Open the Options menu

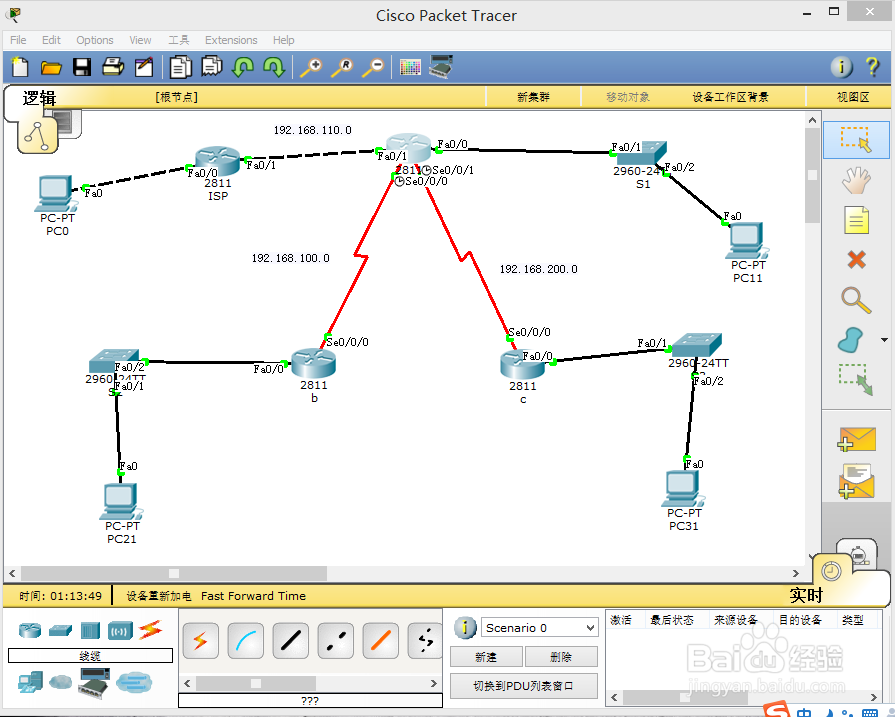point(95,40)
